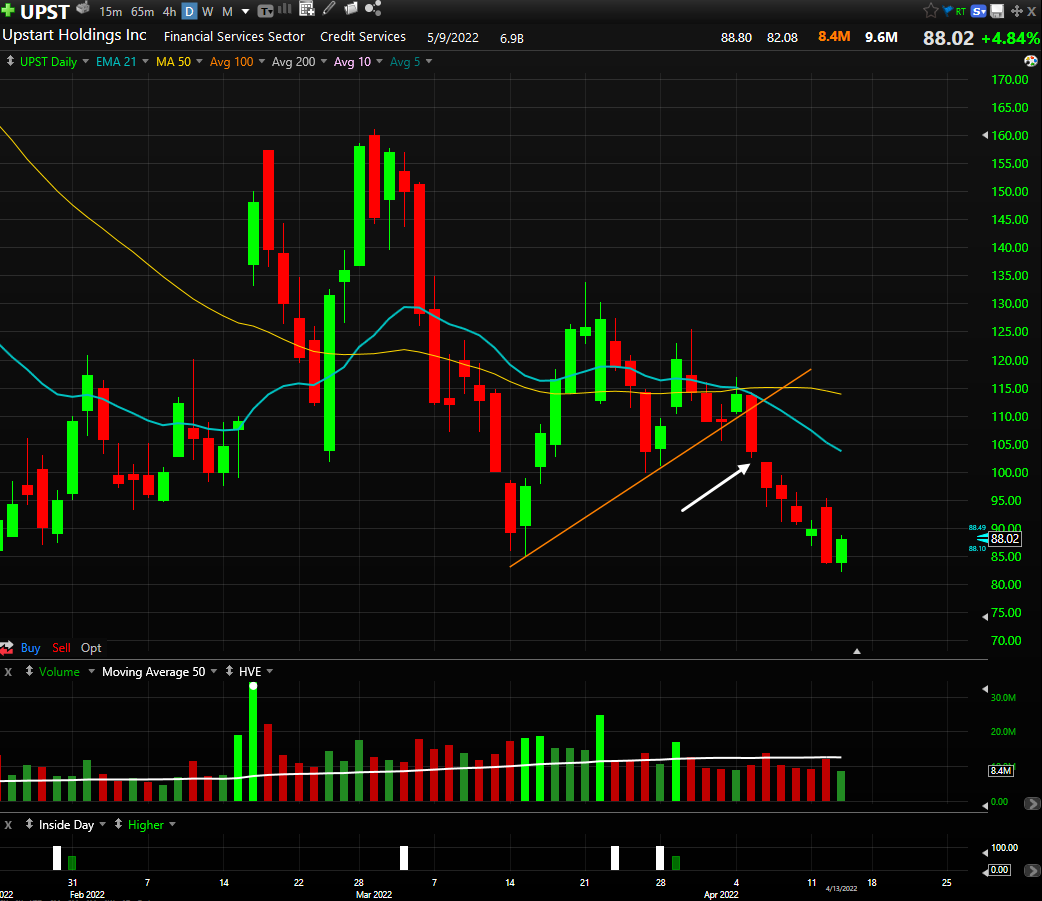Select the pencil drawing tools icon
The height and width of the screenshot is (901, 1042).
pos(329,9)
